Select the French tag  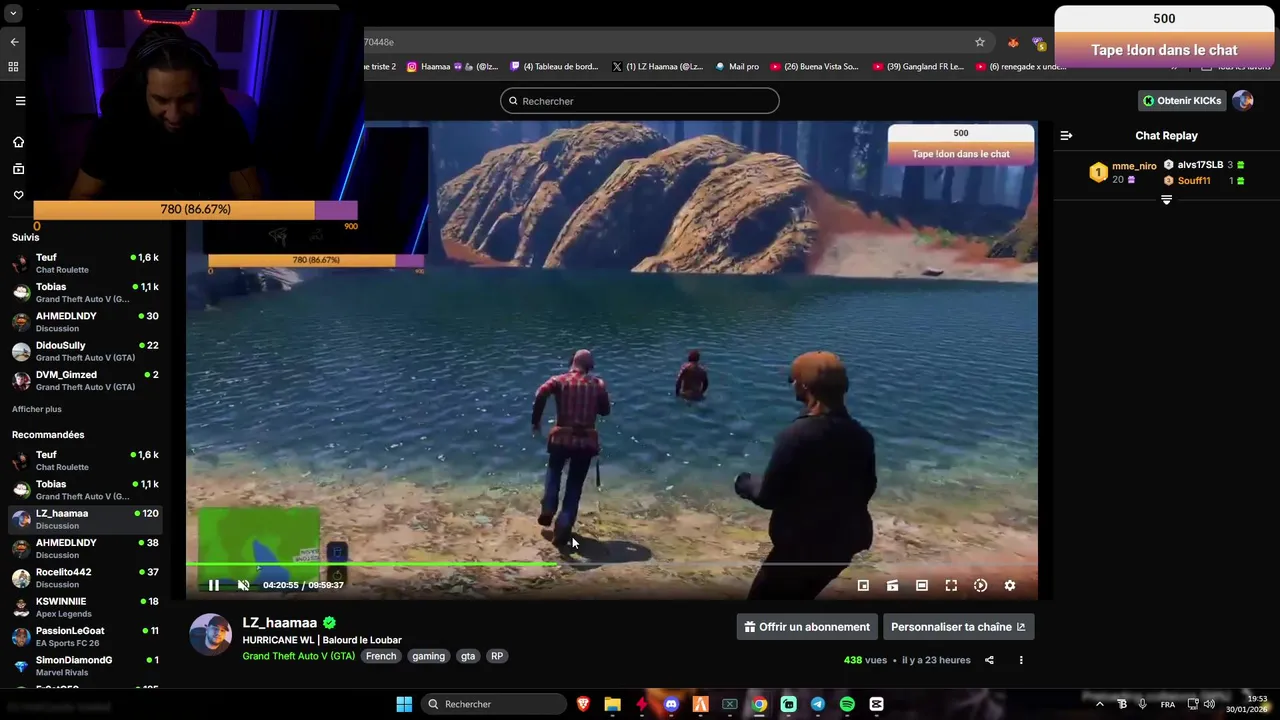tap(381, 656)
